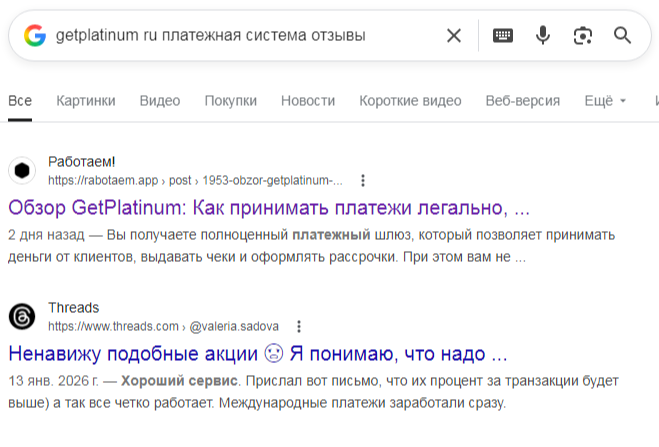
Task: Open the Обзор GetPlatinum result link
Action: click(268, 209)
